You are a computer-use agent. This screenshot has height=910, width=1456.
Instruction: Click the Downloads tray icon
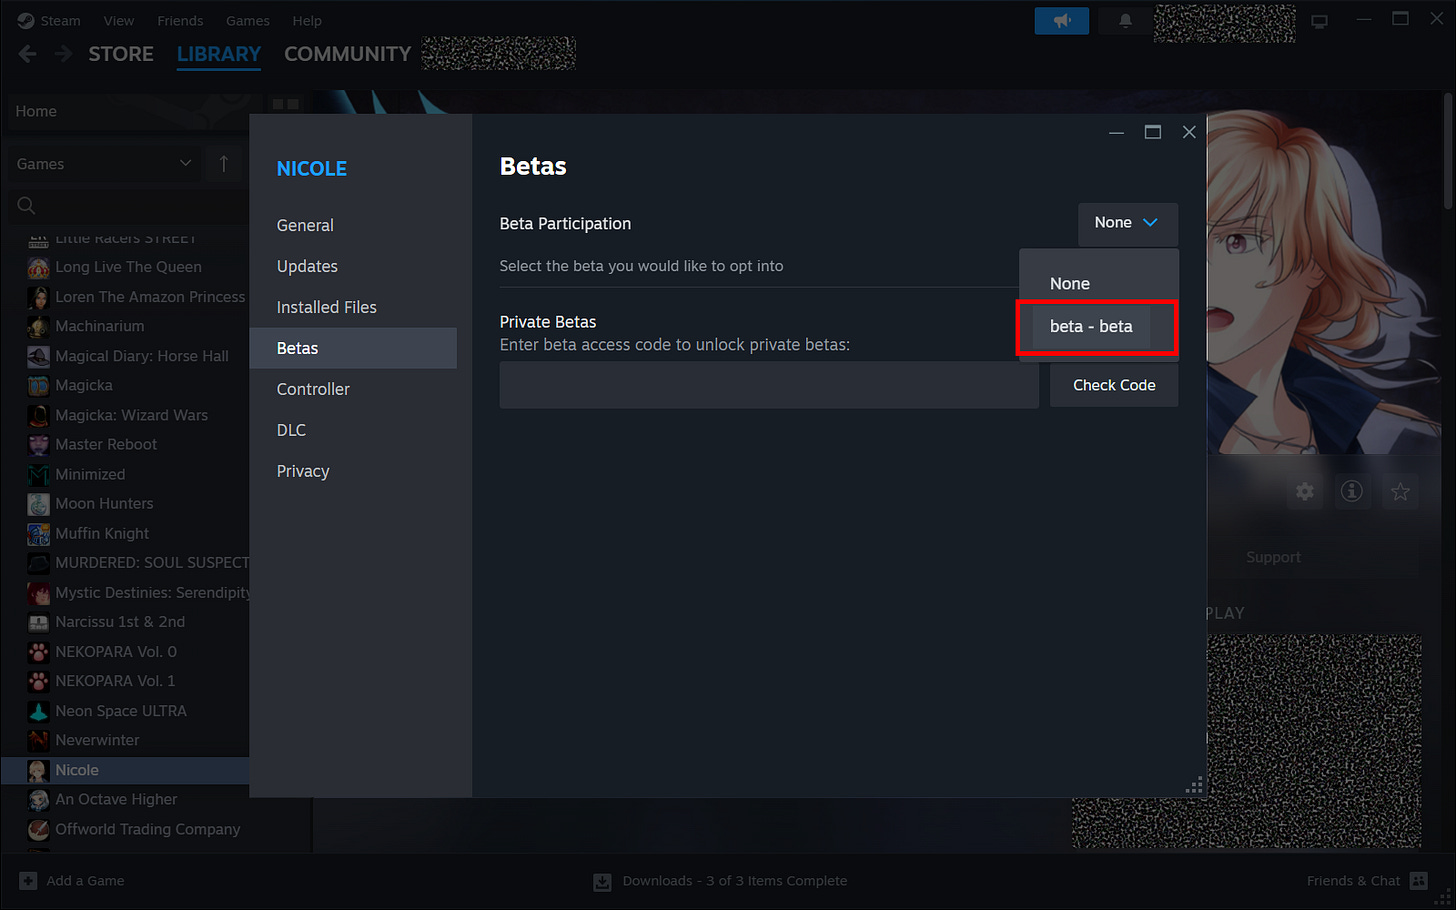(602, 882)
